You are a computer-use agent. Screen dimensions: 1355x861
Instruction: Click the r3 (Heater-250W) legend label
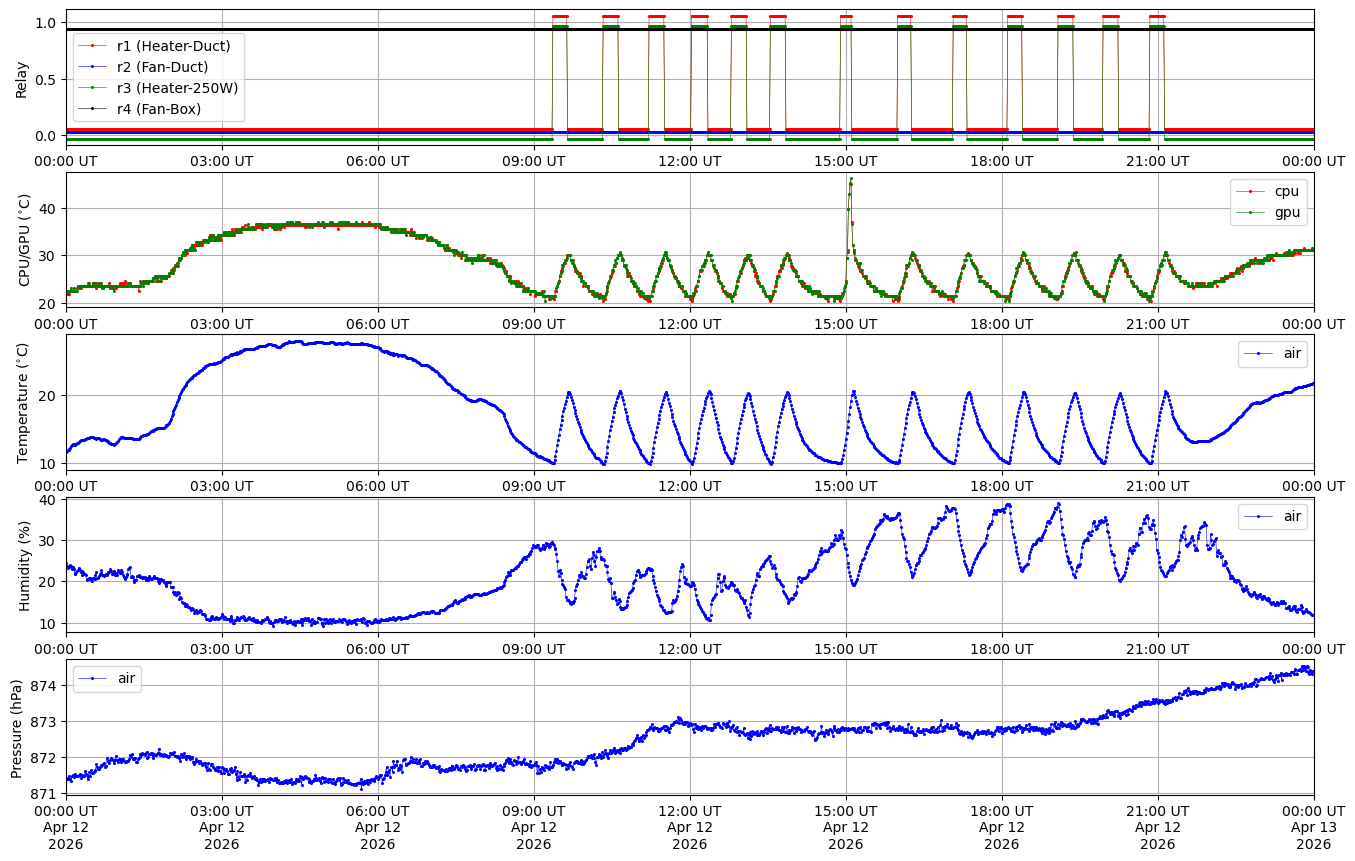[x=177, y=88]
